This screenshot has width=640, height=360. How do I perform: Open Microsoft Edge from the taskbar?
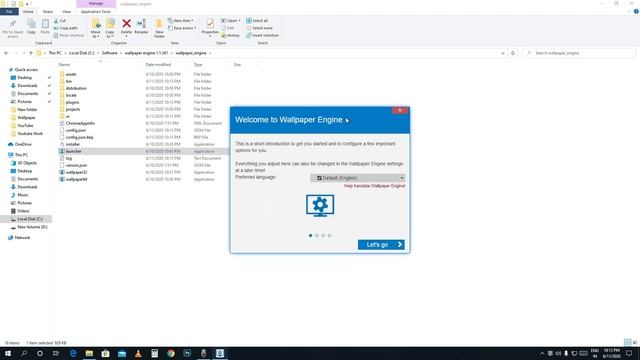point(73,353)
